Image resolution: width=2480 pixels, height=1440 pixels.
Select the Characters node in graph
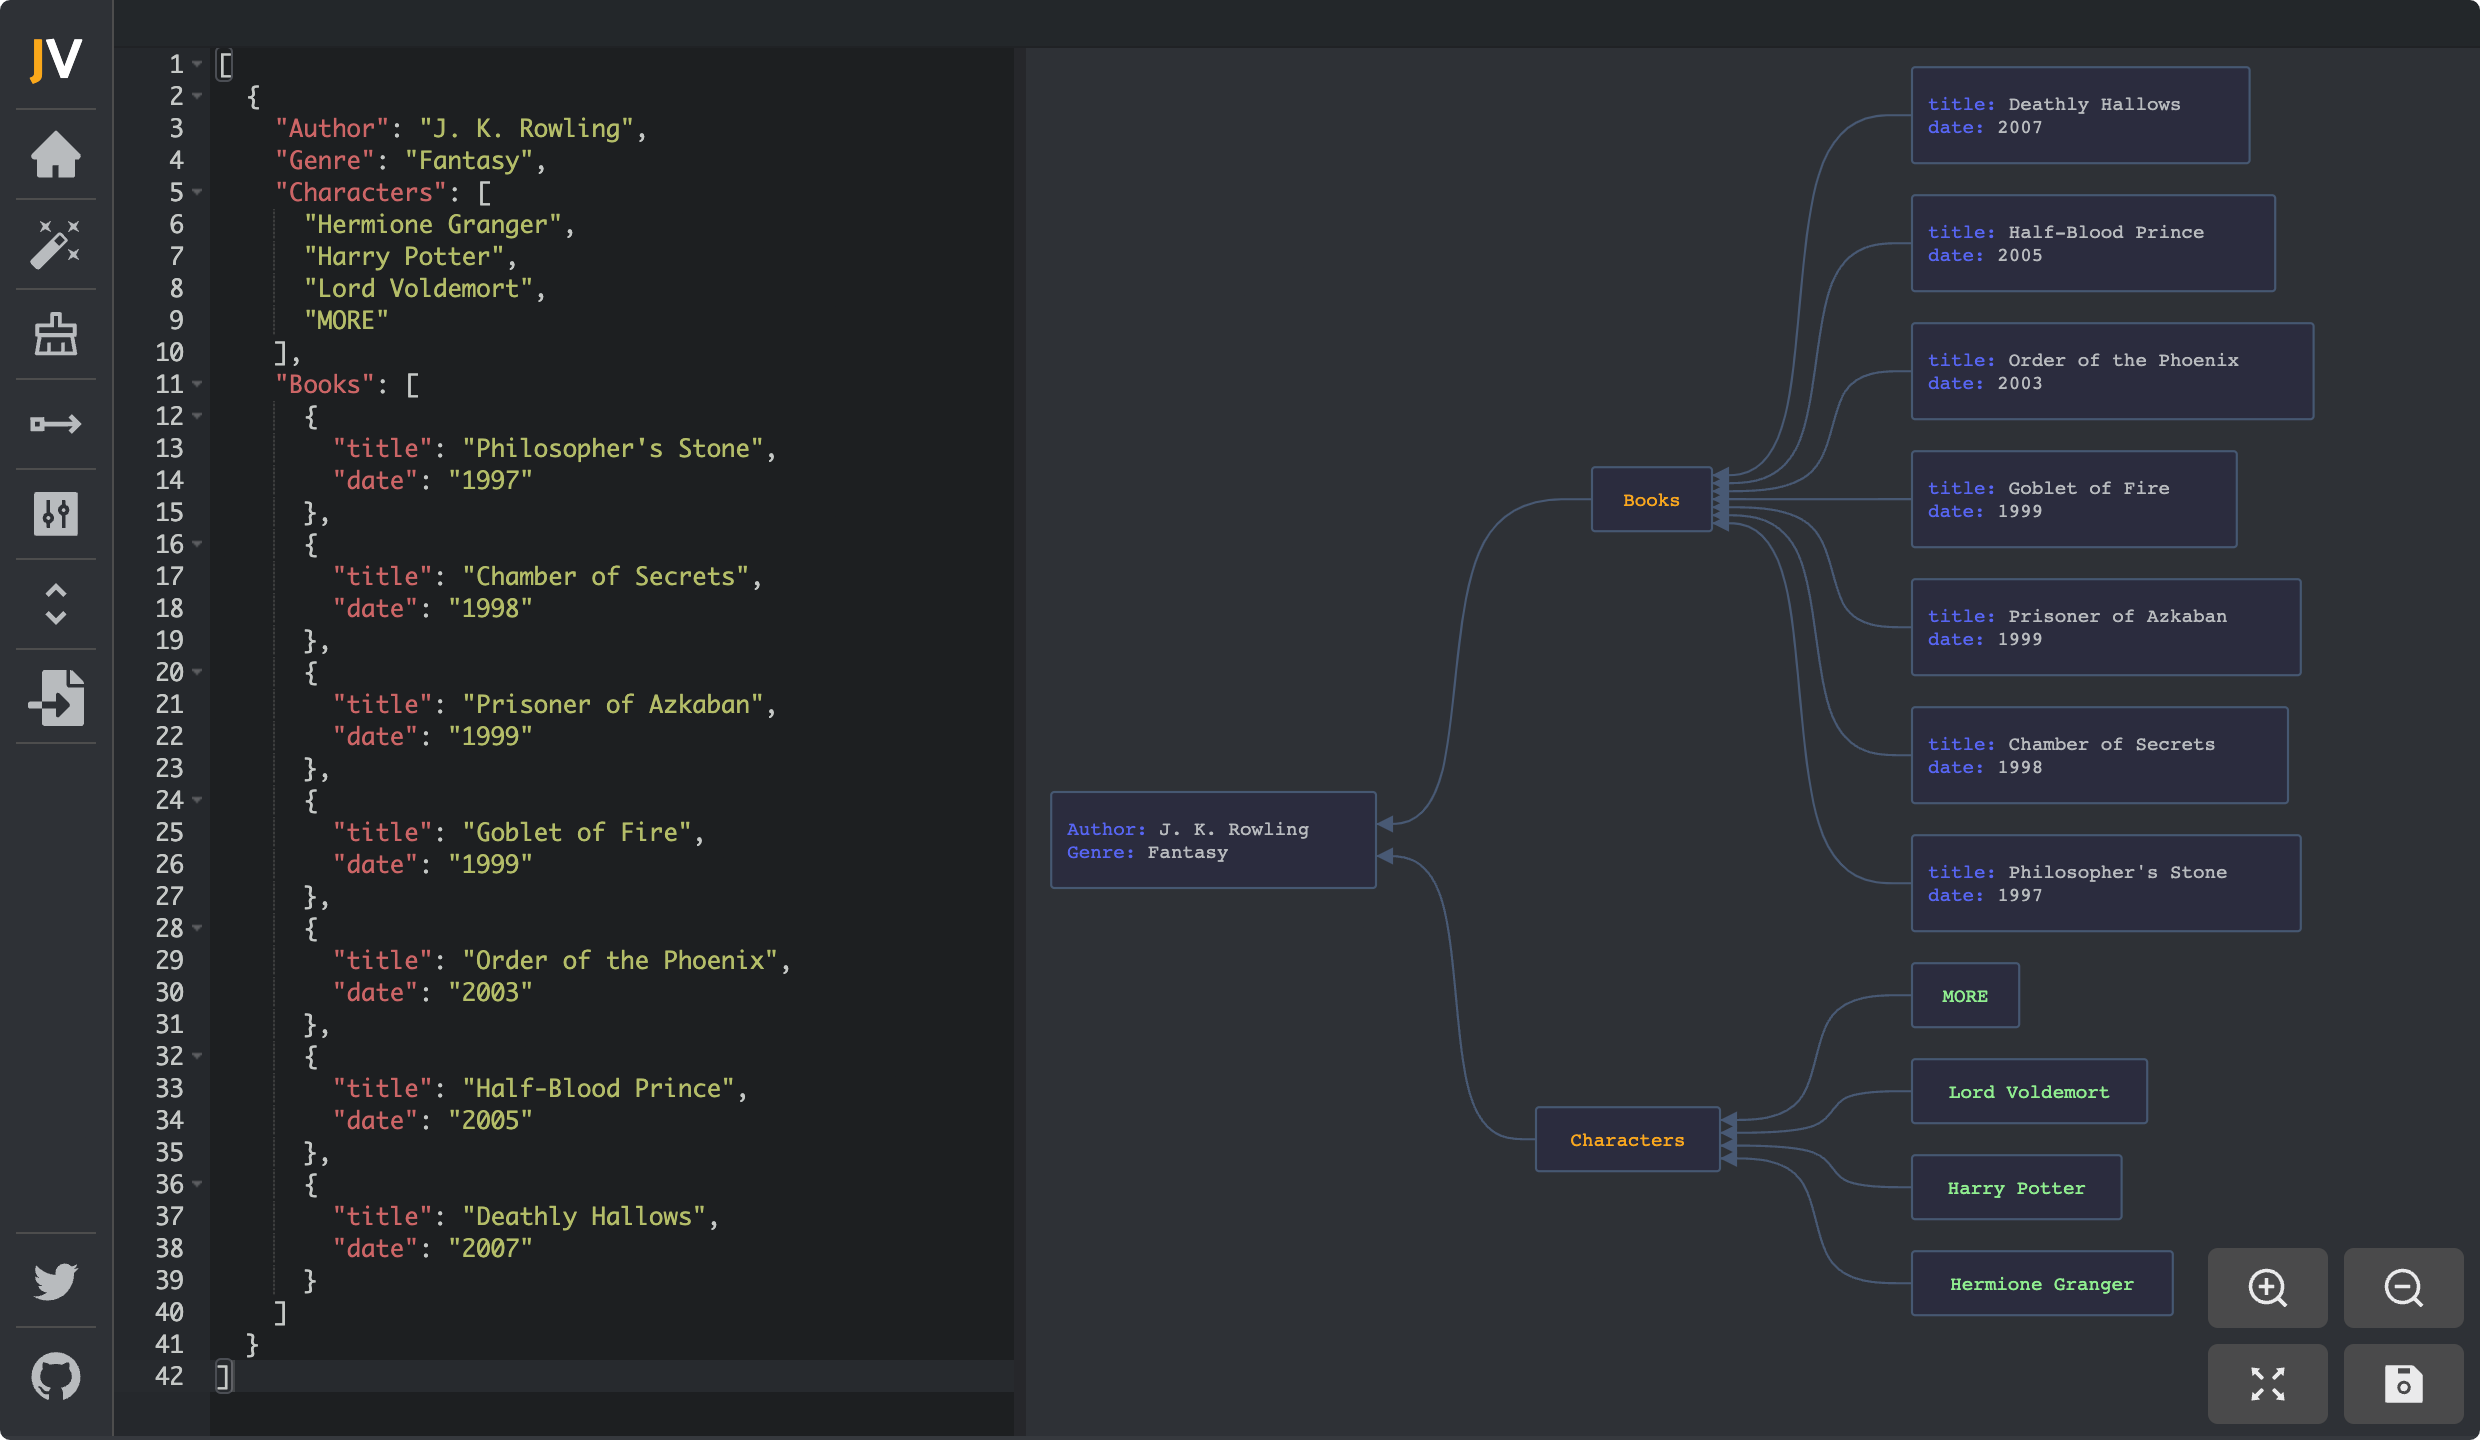click(x=1627, y=1140)
